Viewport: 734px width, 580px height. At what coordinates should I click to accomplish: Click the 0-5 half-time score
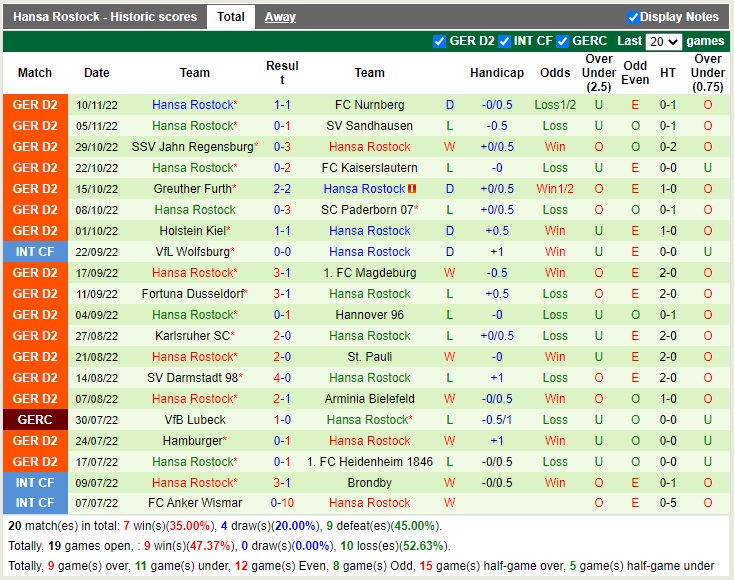coord(668,503)
